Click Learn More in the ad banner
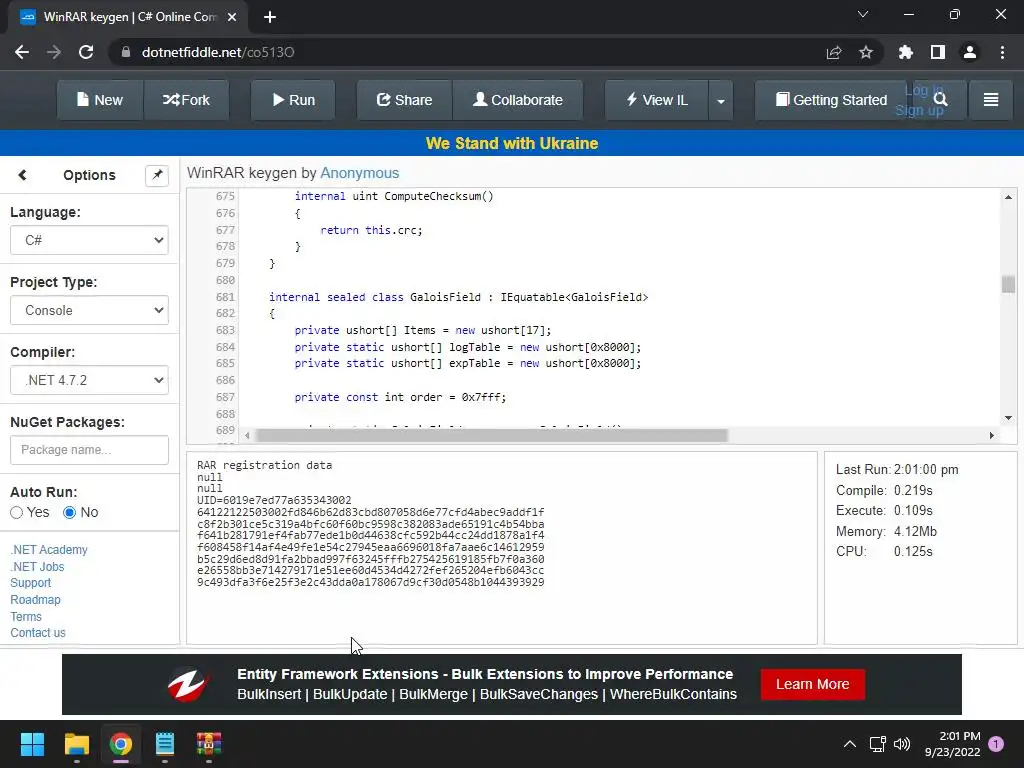This screenshot has width=1024, height=768. click(x=812, y=684)
